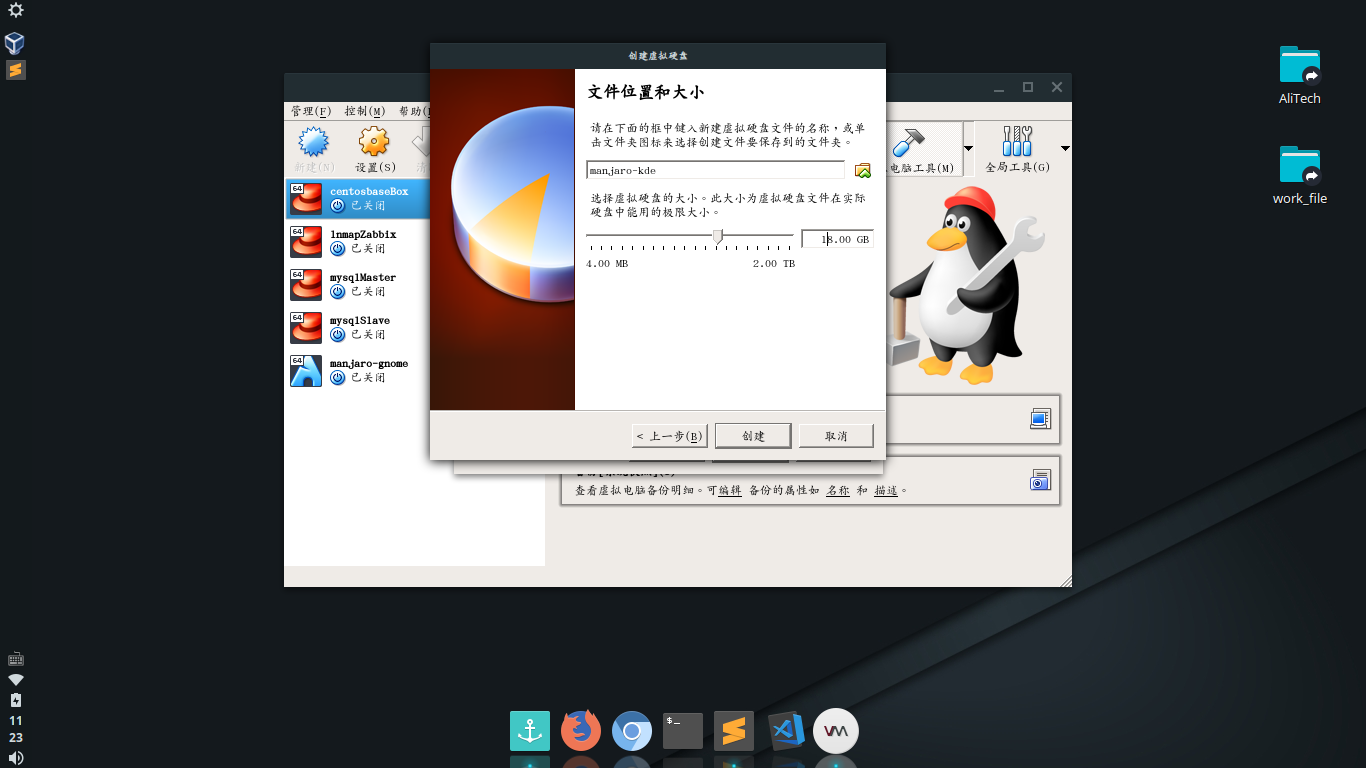Click the 设置(S) gear toolbar icon
The image size is (1366, 768).
(374, 142)
